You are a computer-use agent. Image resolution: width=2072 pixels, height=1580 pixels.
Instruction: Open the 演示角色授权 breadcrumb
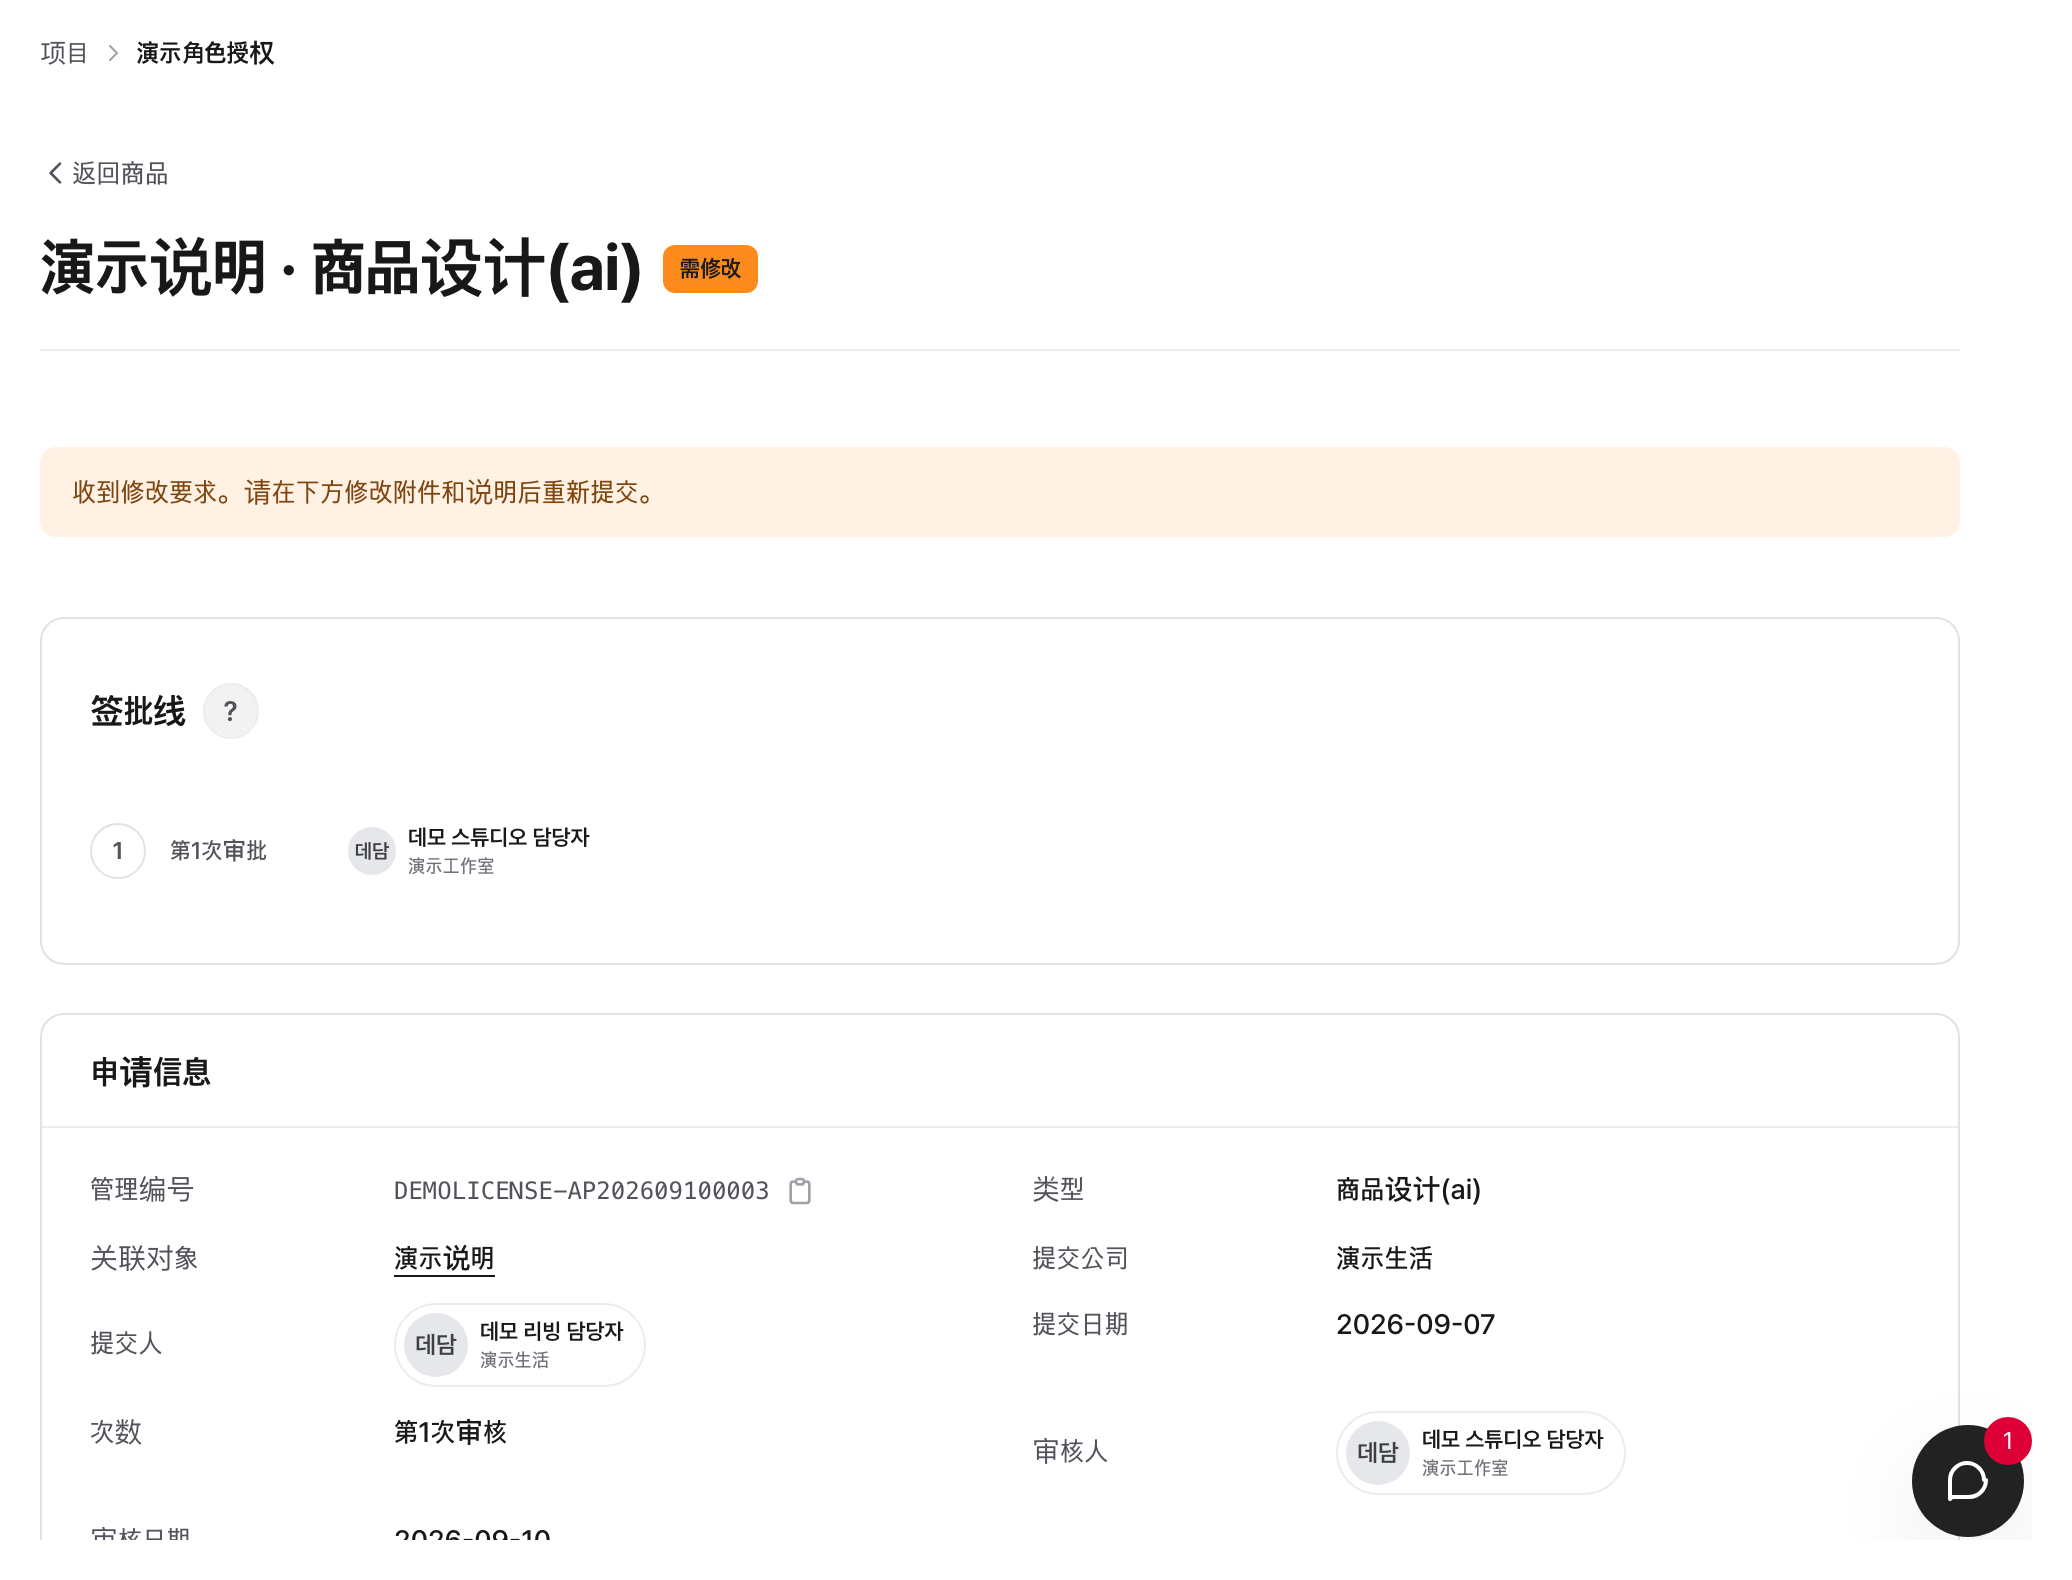point(205,53)
